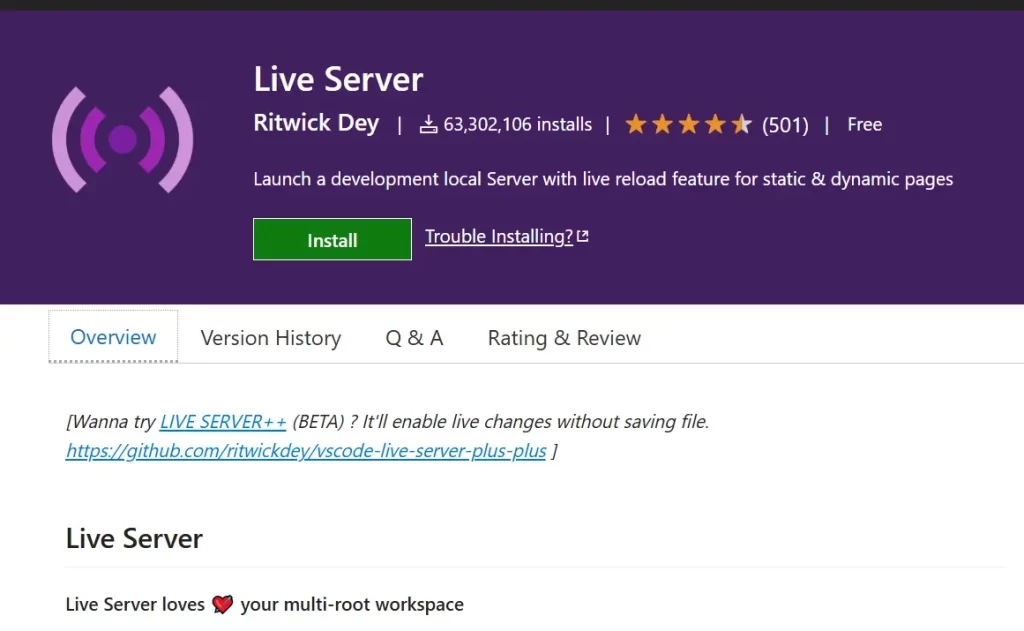This screenshot has height=631, width=1024.
Task: Switch to the Version History tab
Action: (x=270, y=338)
